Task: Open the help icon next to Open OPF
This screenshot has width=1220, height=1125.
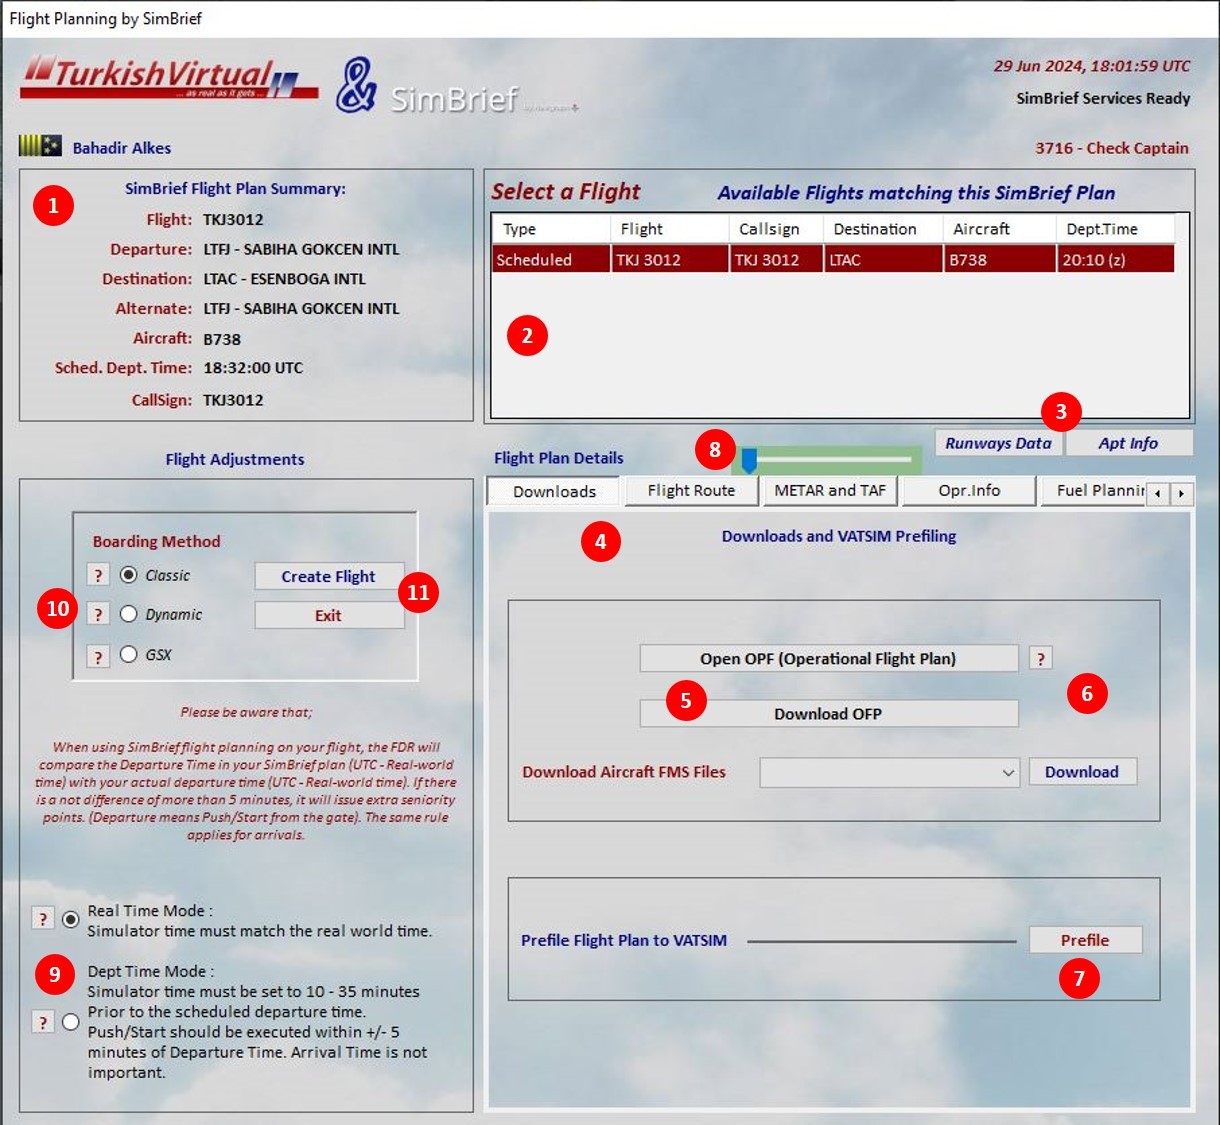Action: (1041, 658)
